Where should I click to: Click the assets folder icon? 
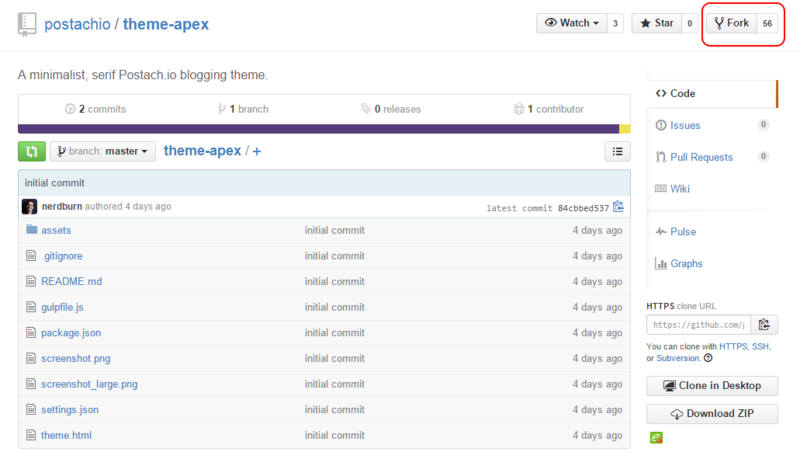[32, 230]
